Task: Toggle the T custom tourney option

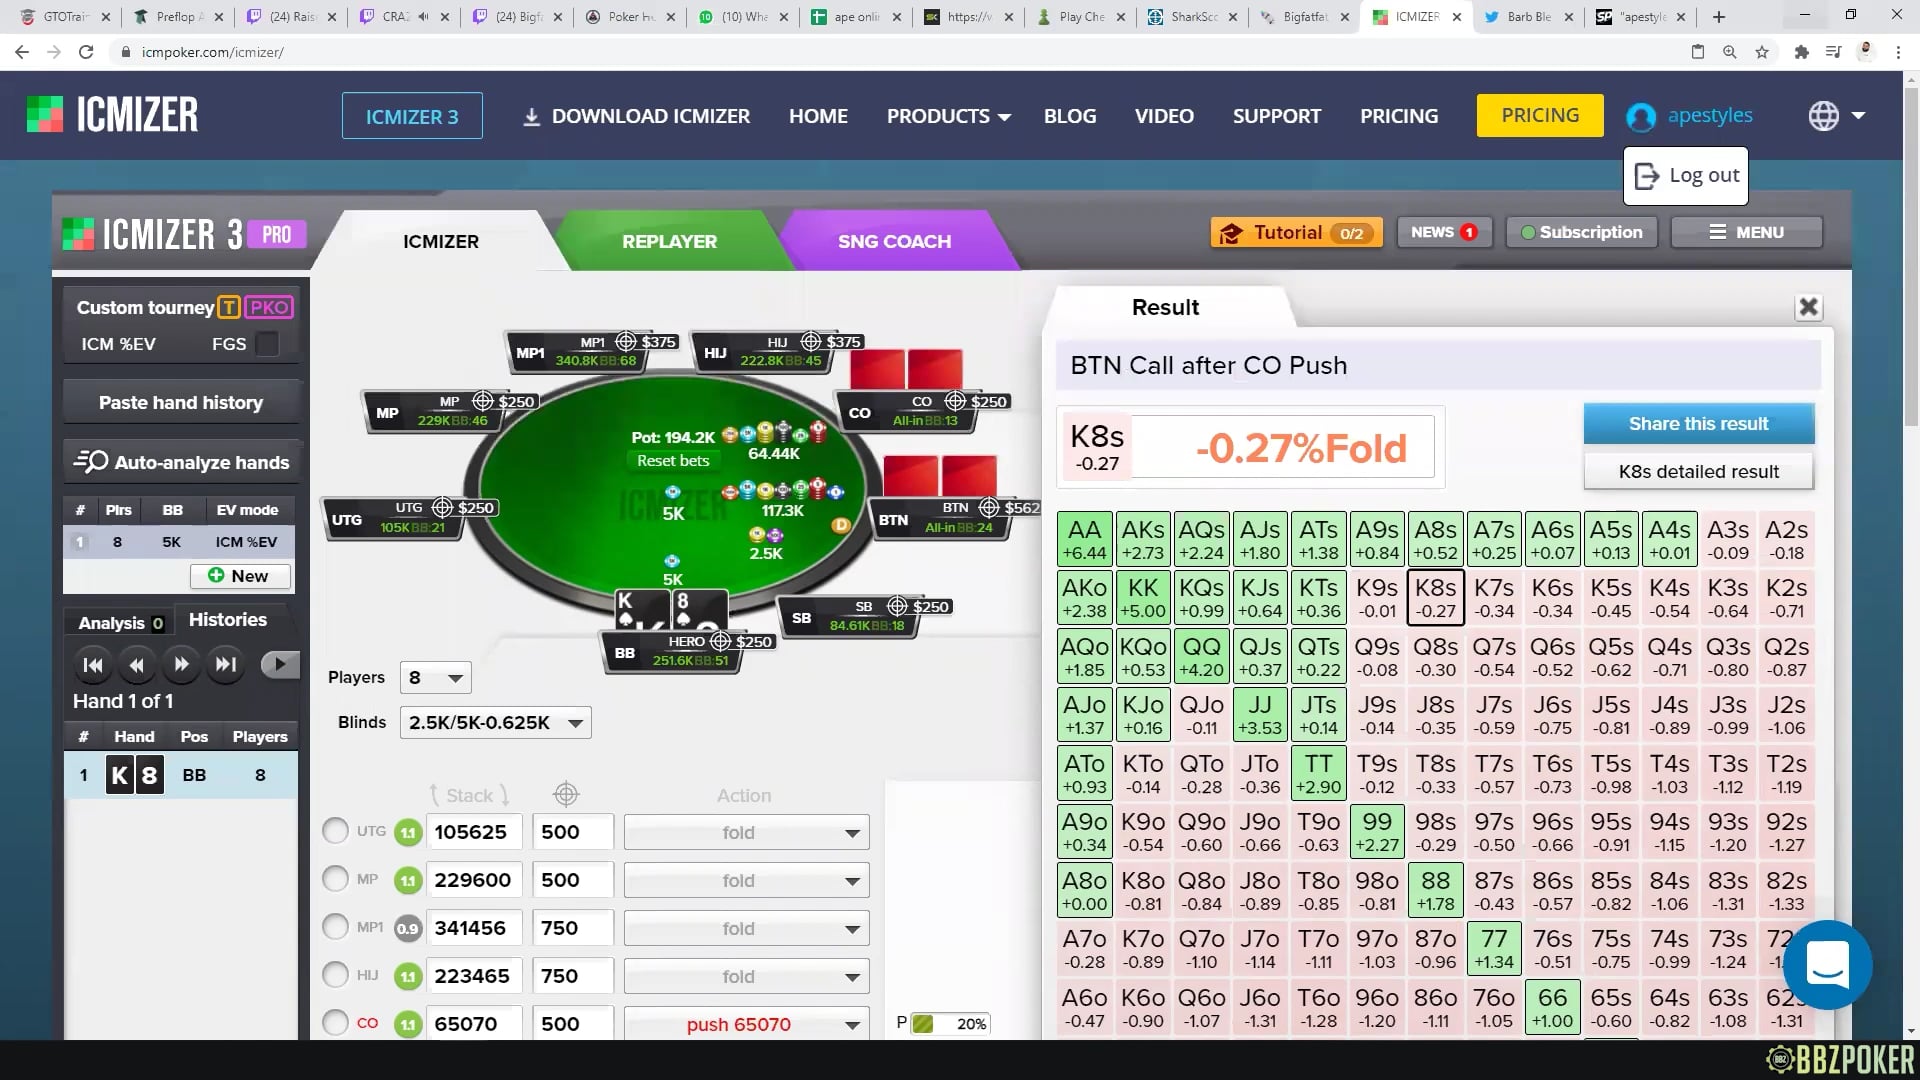Action: click(x=229, y=308)
